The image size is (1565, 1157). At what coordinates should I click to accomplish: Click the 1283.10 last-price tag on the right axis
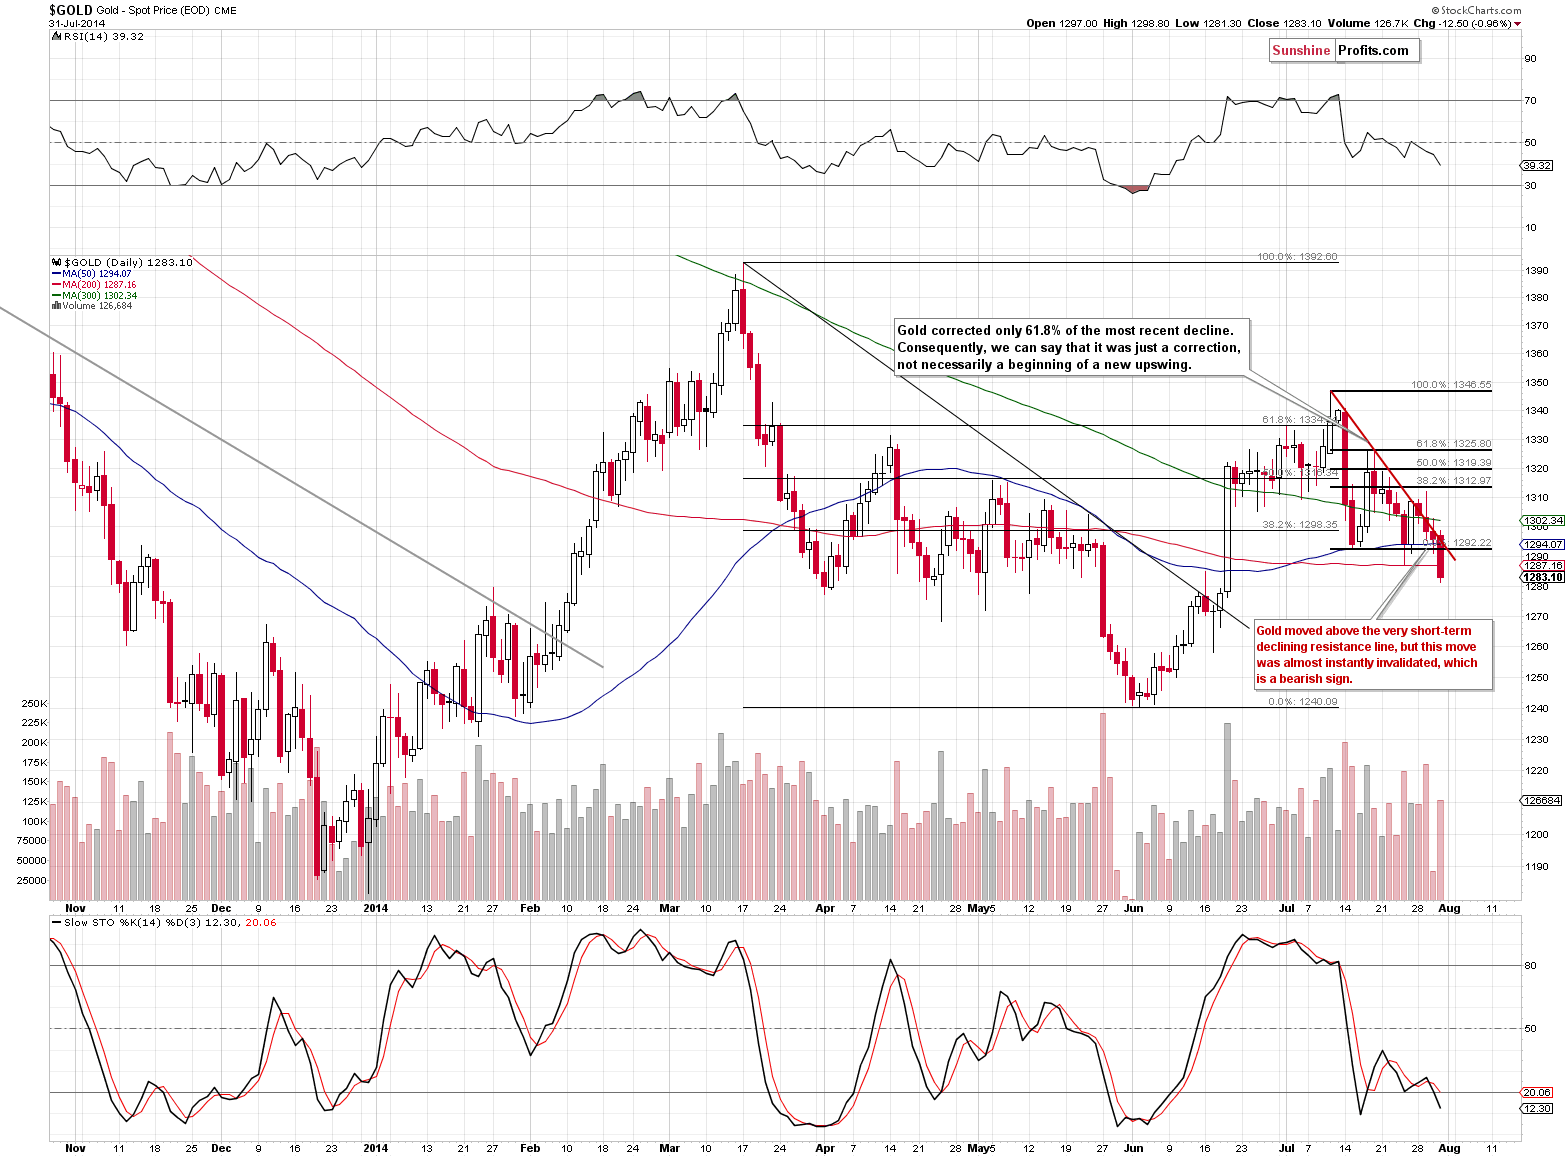1542,577
